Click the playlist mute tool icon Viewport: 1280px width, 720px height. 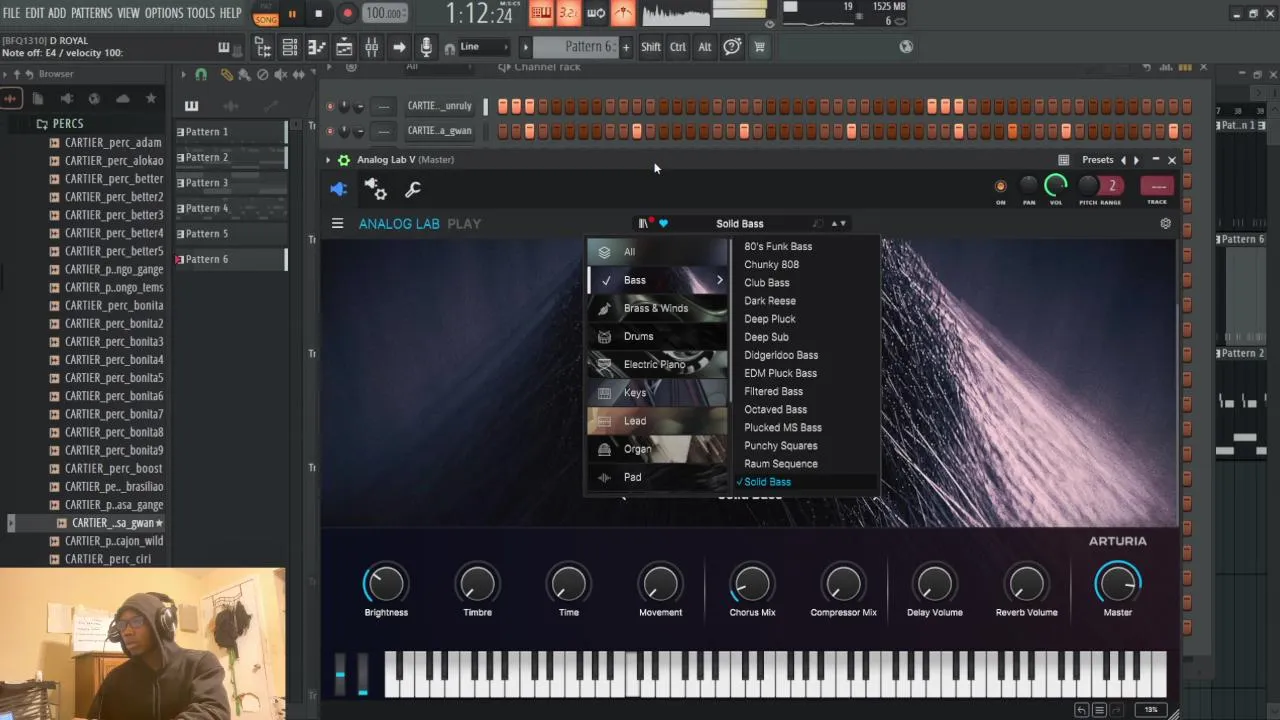click(280, 75)
